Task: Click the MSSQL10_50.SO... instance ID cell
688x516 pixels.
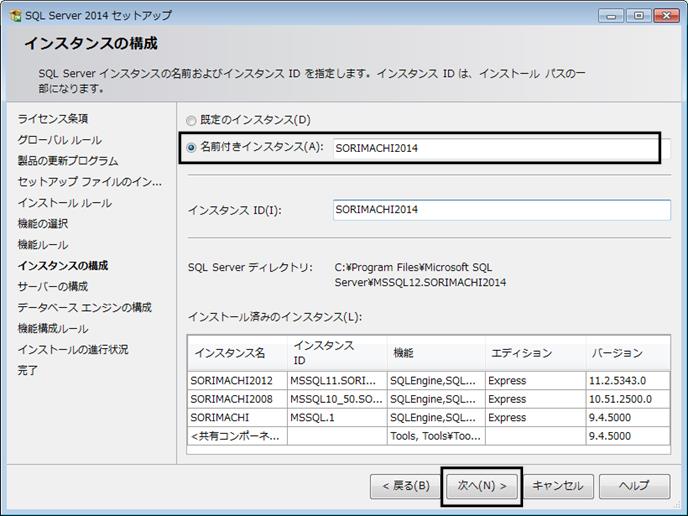Action: pos(337,399)
